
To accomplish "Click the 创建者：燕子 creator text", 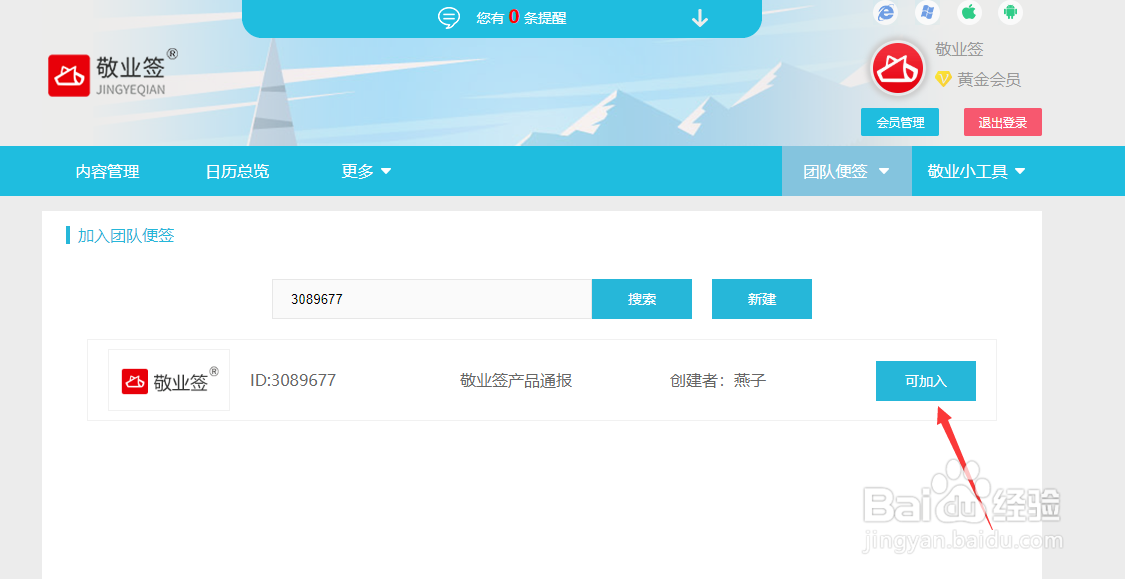I will click(x=718, y=380).
